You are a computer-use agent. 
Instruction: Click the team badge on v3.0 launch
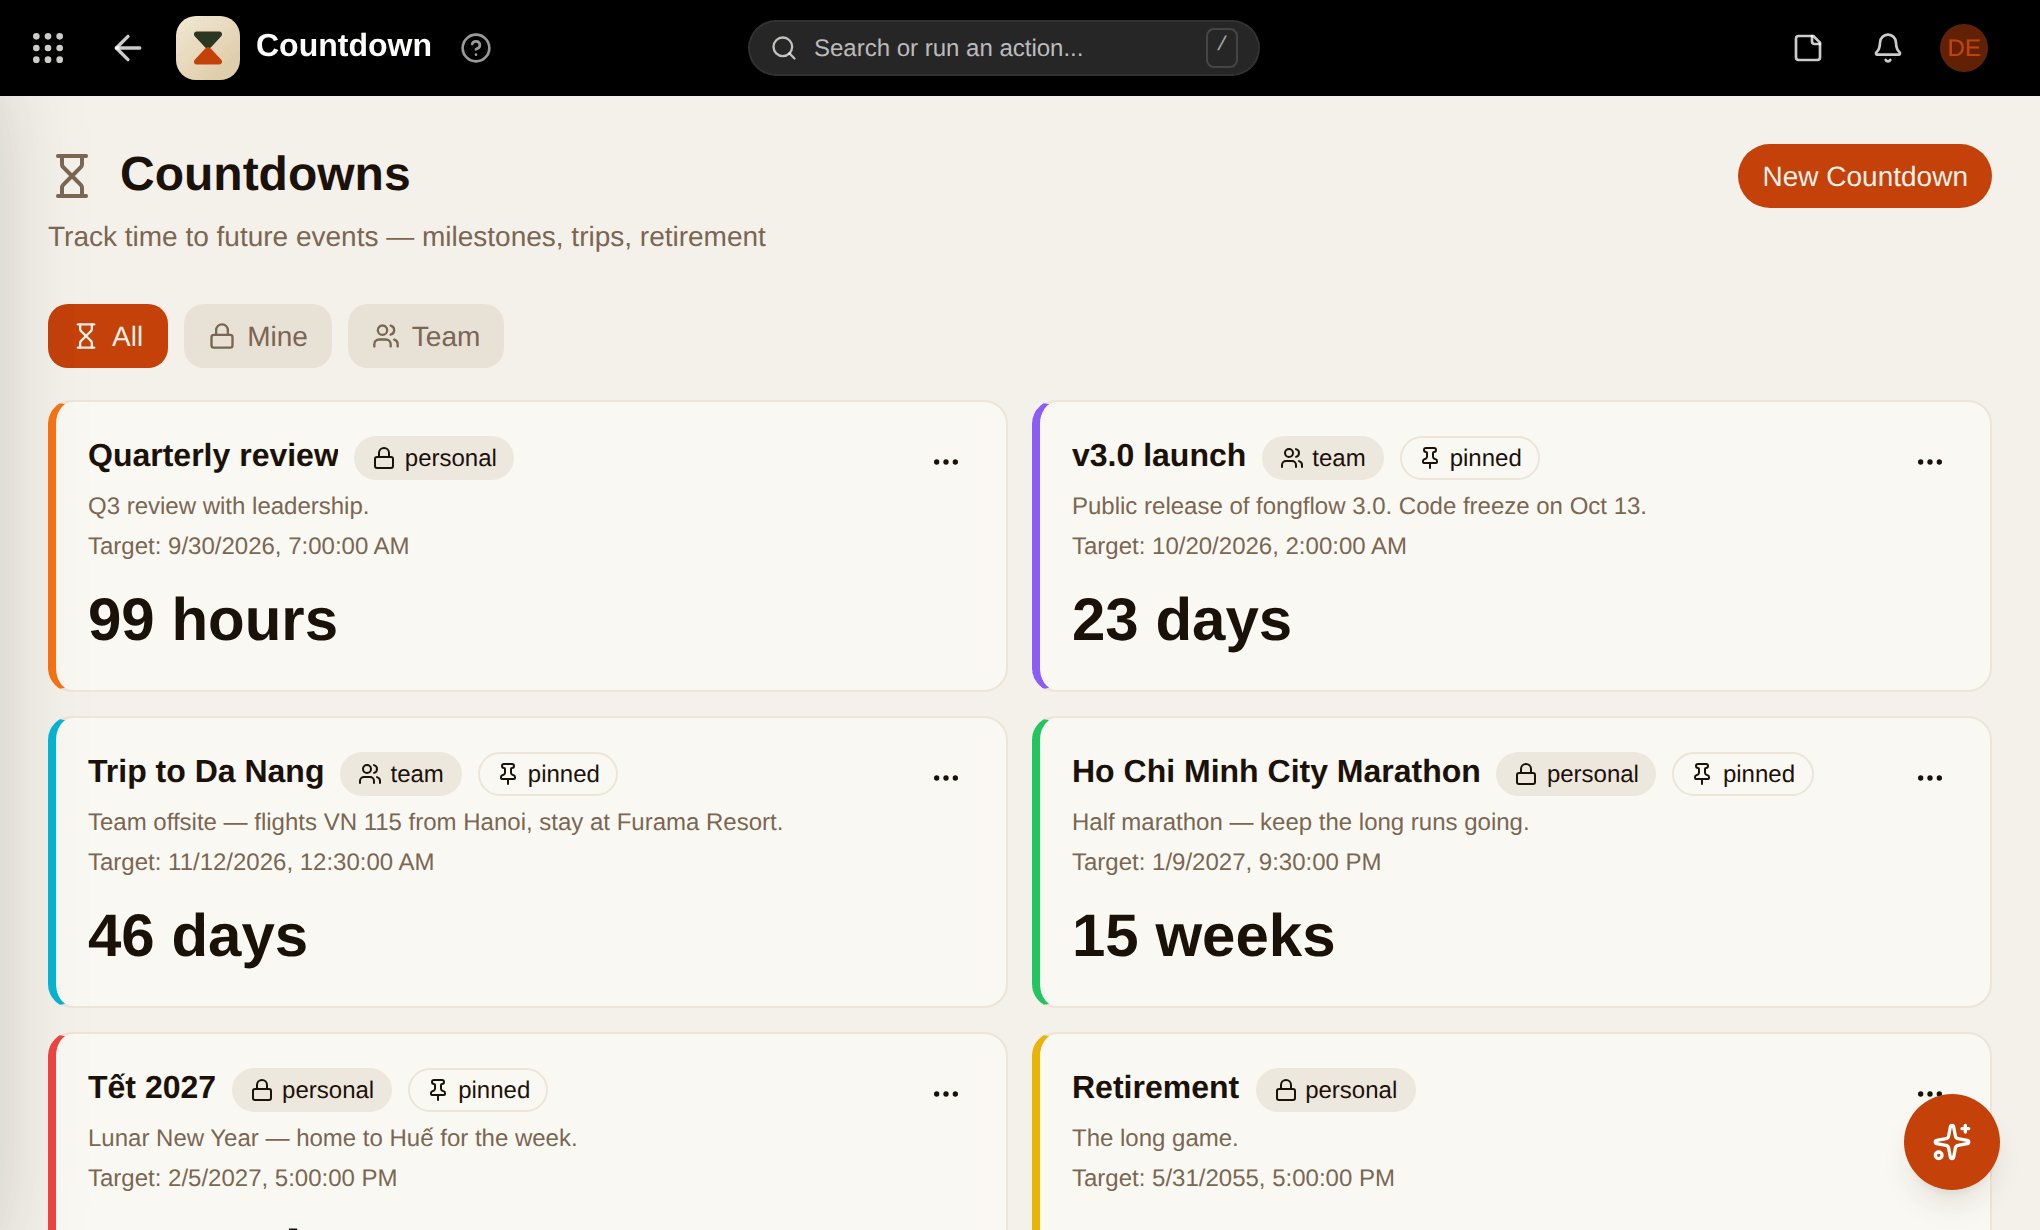pos(1322,458)
